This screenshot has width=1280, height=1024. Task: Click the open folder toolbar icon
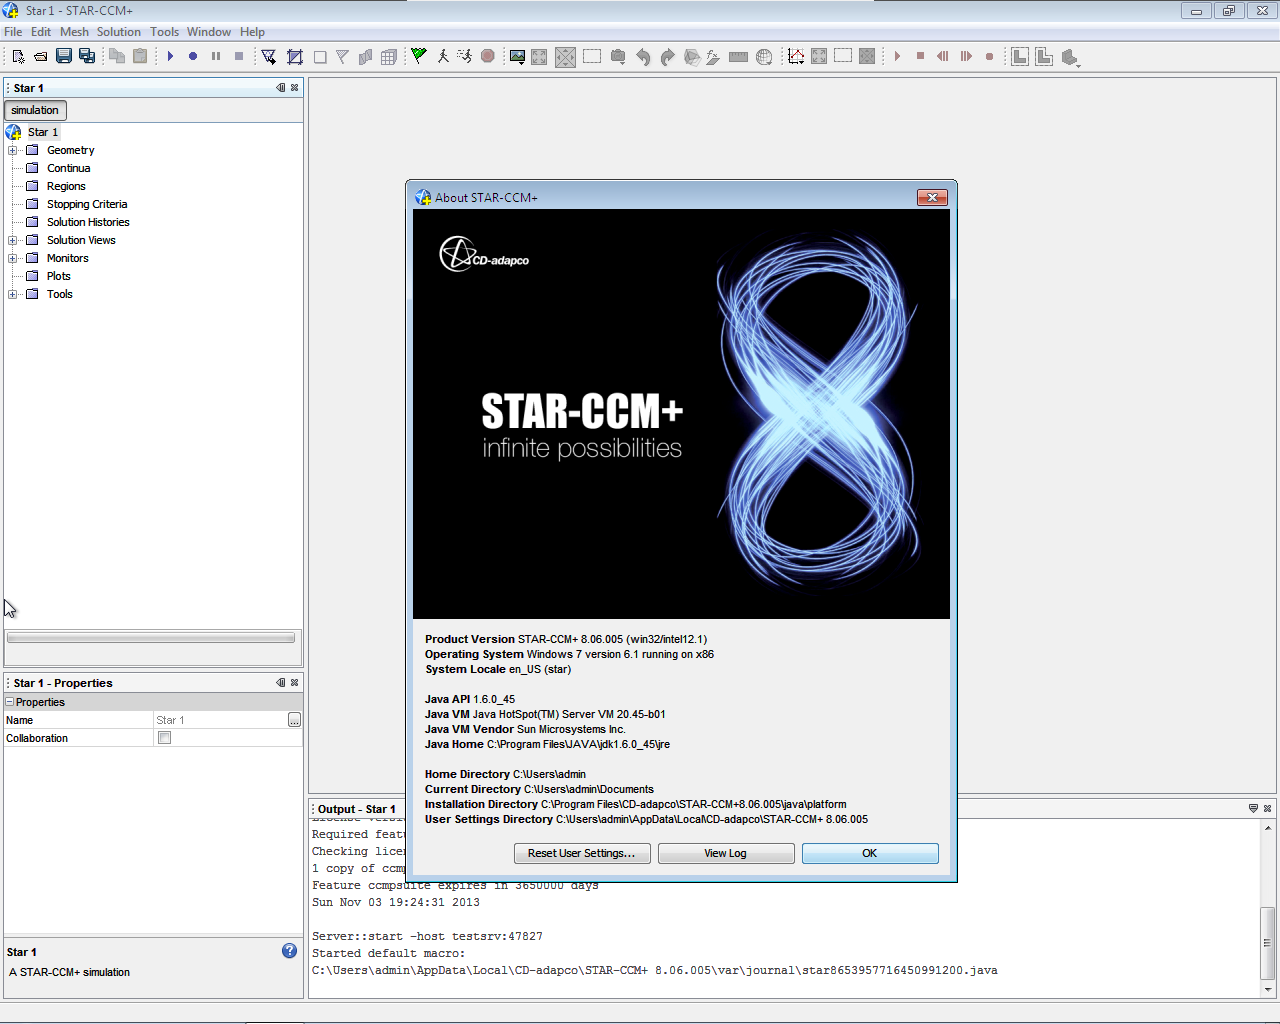point(41,57)
